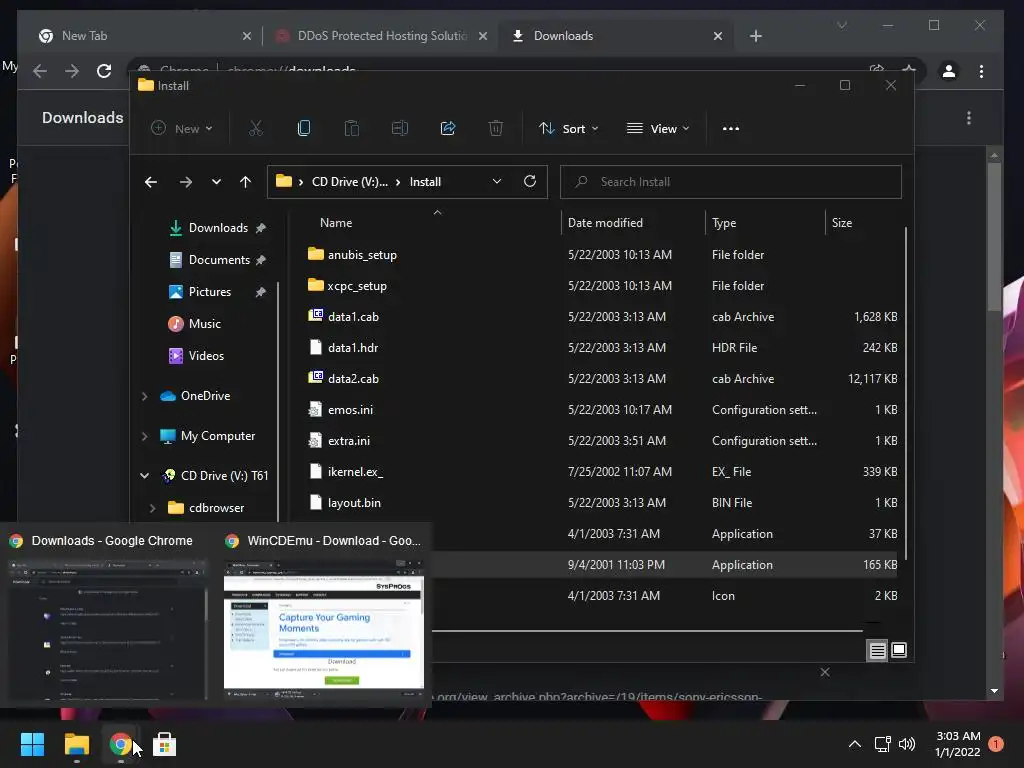The height and width of the screenshot is (768, 1024).
Task: Switch to large thumbnails view layout icon
Action: click(899, 650)
